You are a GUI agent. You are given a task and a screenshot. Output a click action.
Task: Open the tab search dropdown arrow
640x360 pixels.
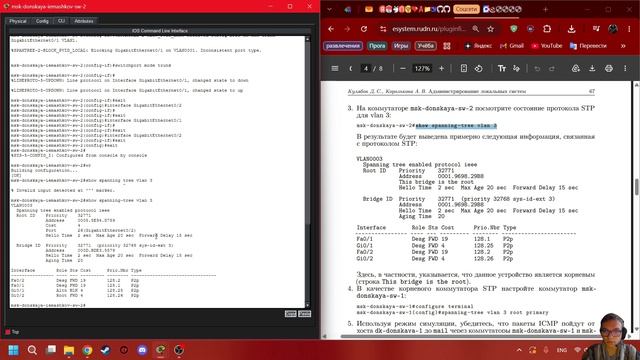tap(329, 9)
